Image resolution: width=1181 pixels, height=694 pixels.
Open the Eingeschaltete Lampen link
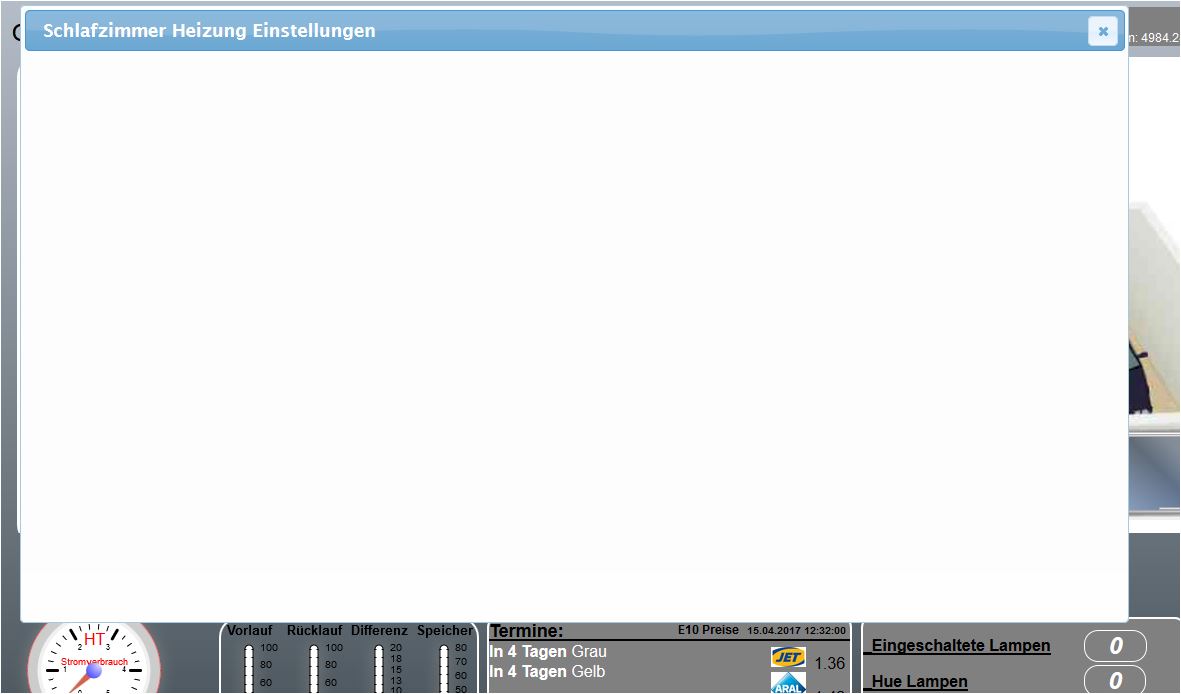[960, 646]
